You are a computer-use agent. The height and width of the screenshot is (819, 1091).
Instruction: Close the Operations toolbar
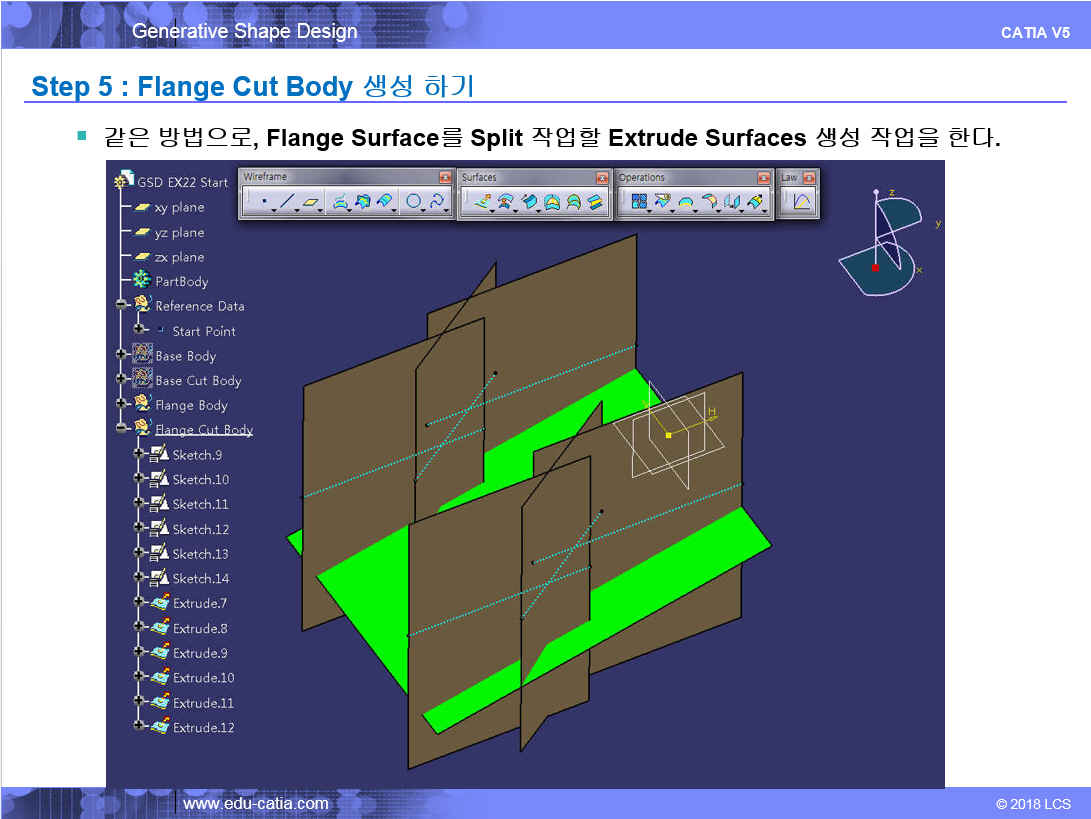(763, 178)
